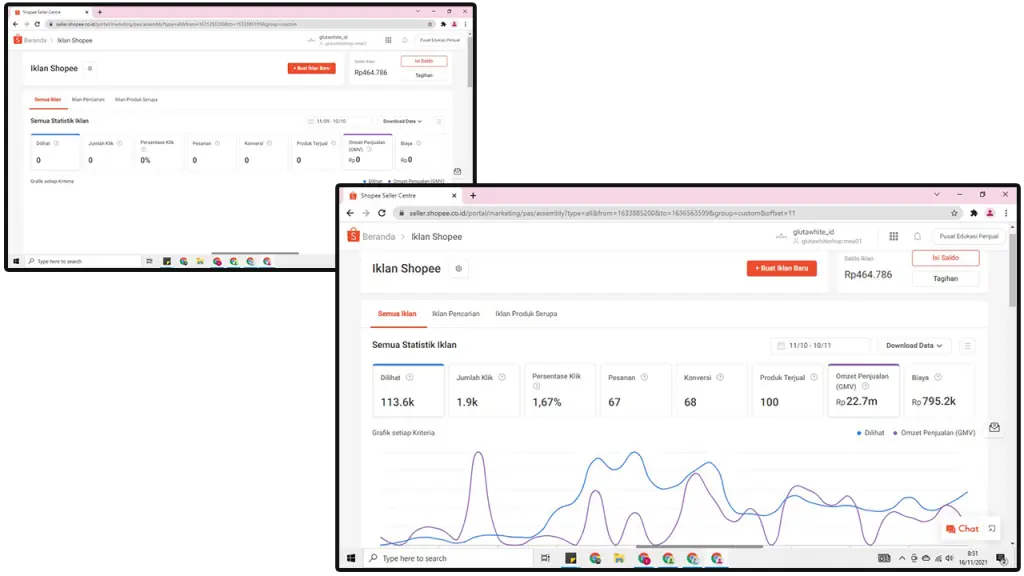Viewport: 1024px width, 576px height.
Task: Open Chrome three-dot menu in front window
Action: [1006, 213]
